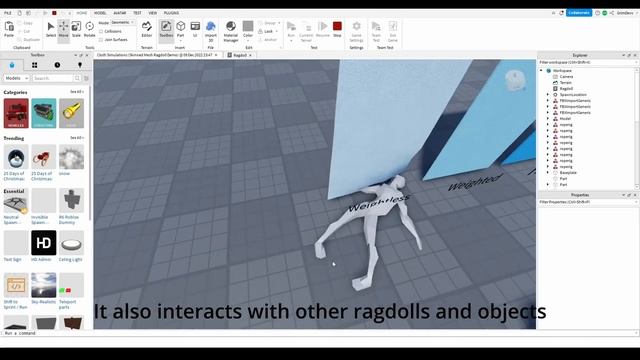
Task: Open the FILE menu
Action: [x=8, y=13]
